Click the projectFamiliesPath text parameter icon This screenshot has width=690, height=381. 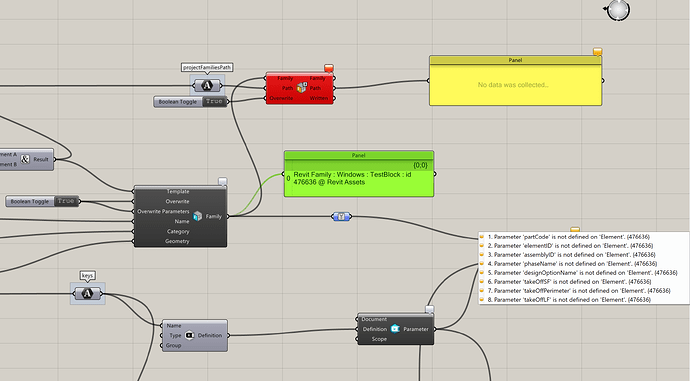click(207, 85)
